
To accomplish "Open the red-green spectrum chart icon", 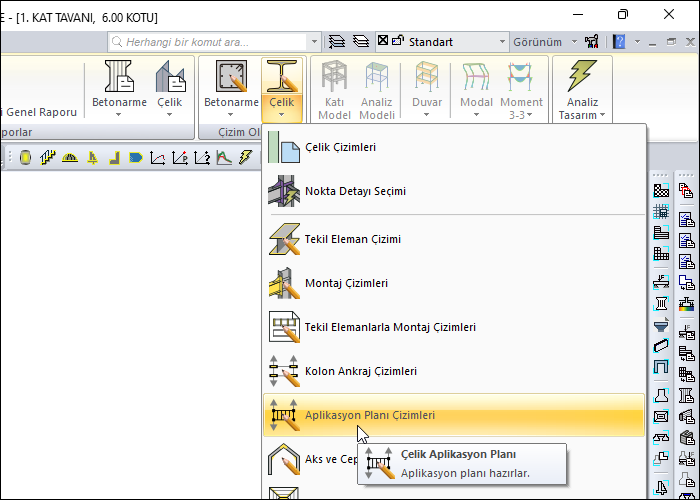I will click(224, 158).
